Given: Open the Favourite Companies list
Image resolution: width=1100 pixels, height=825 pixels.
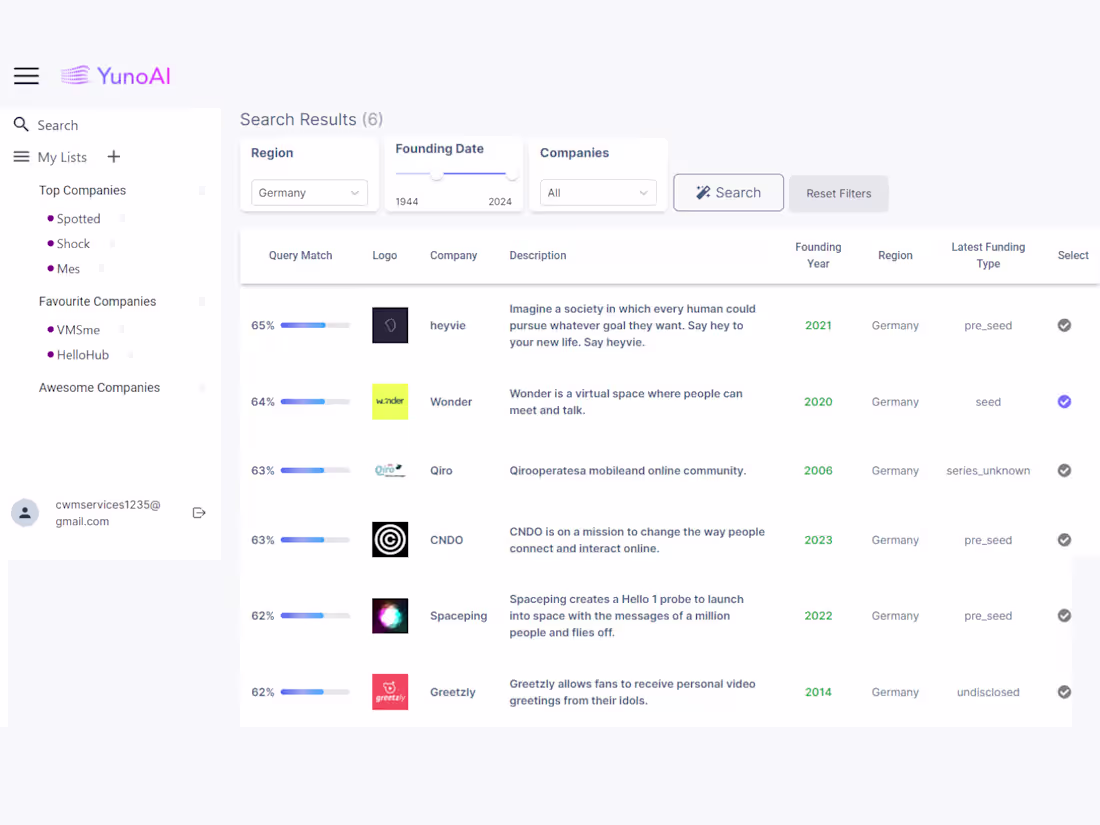Looking at the screenshot, I should tap(98, 301).
